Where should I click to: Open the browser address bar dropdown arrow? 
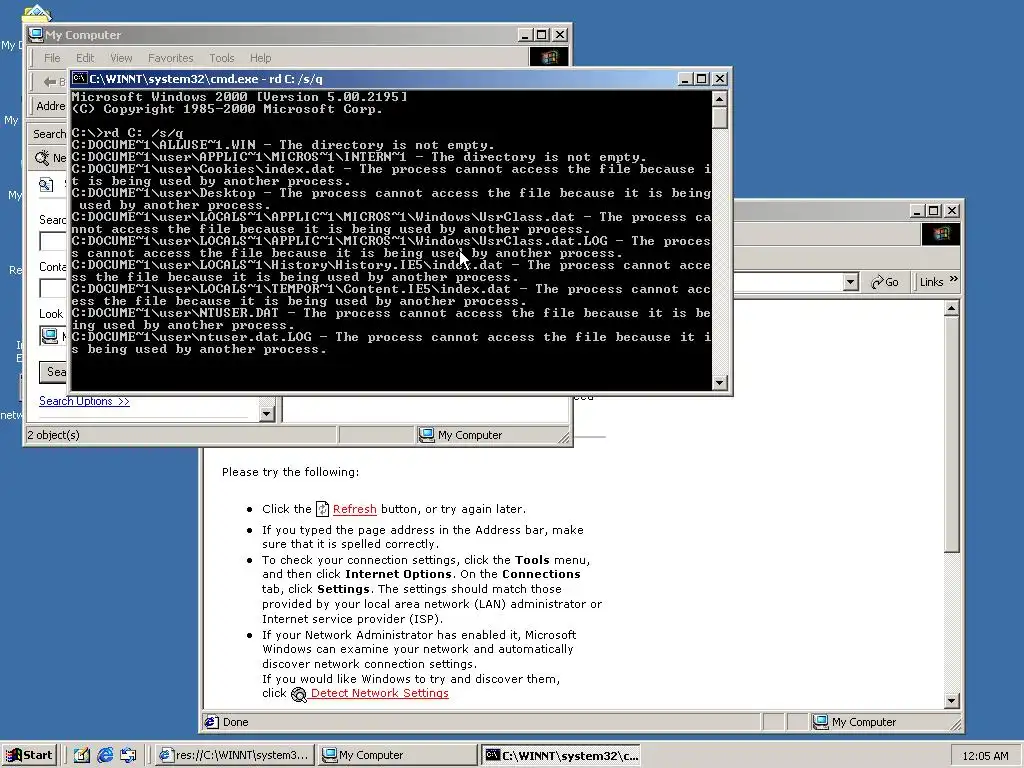pyautogui.click(x=850, y=282)
